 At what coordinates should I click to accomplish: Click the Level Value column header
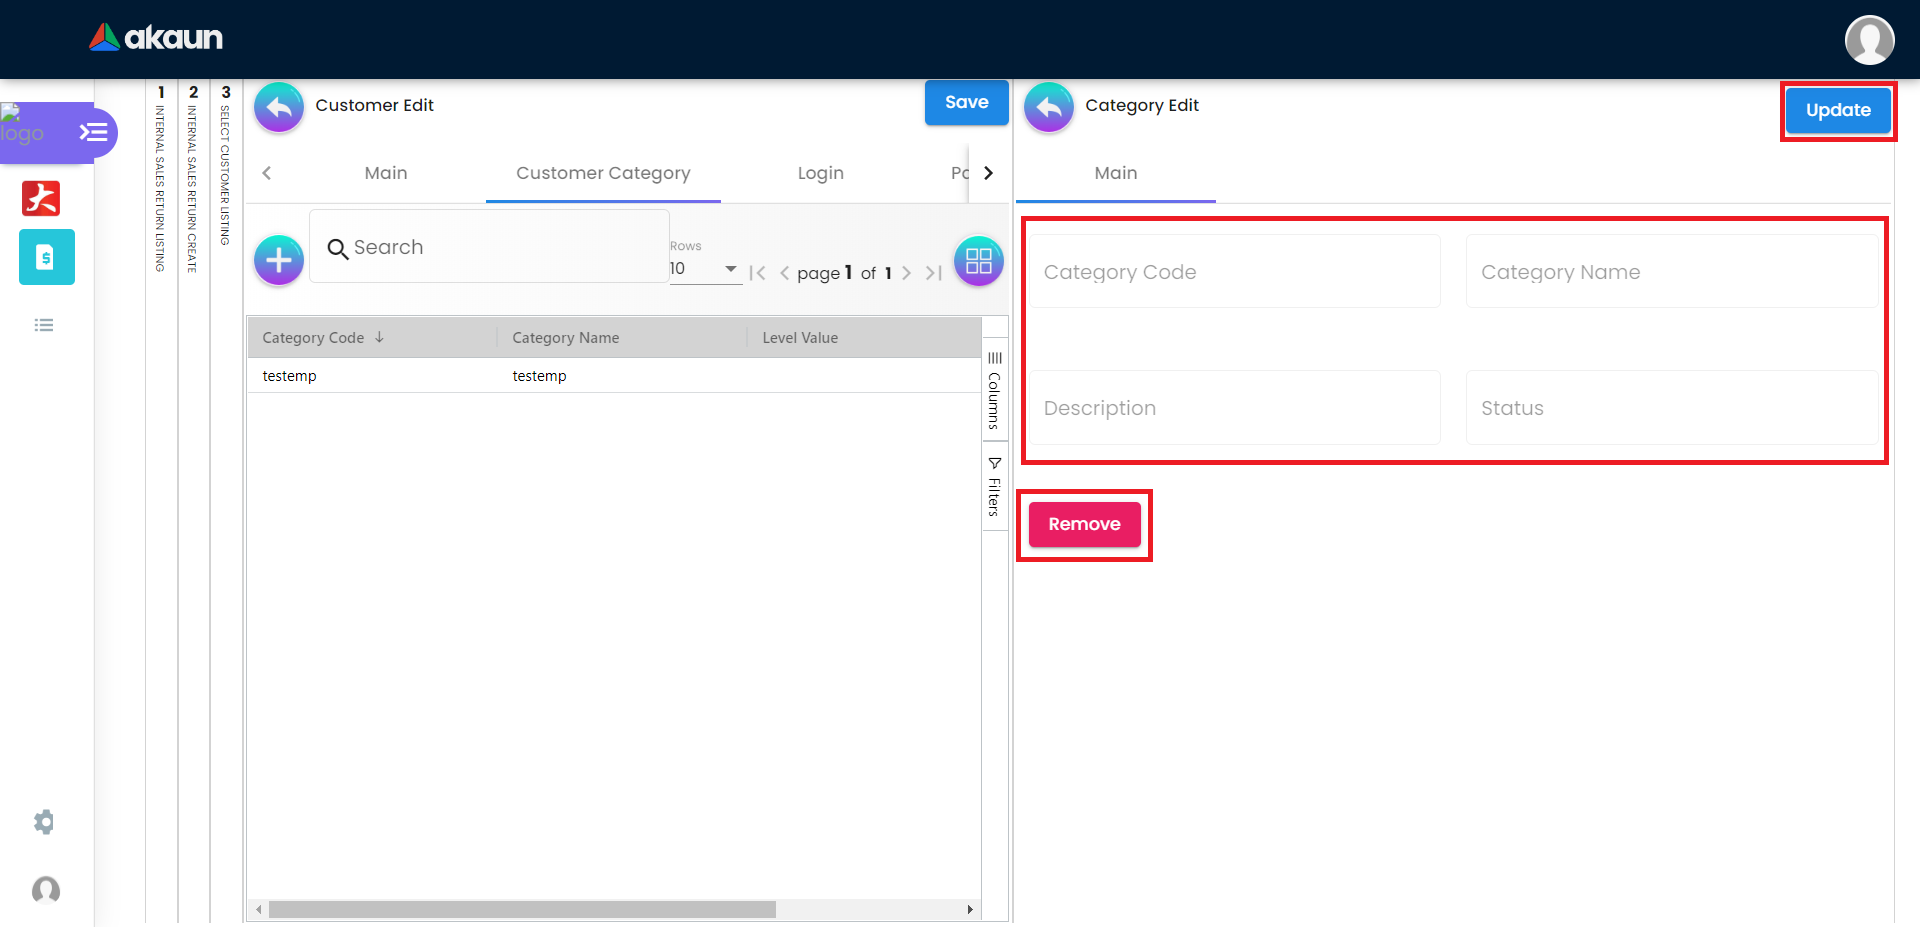click(863, 338)
